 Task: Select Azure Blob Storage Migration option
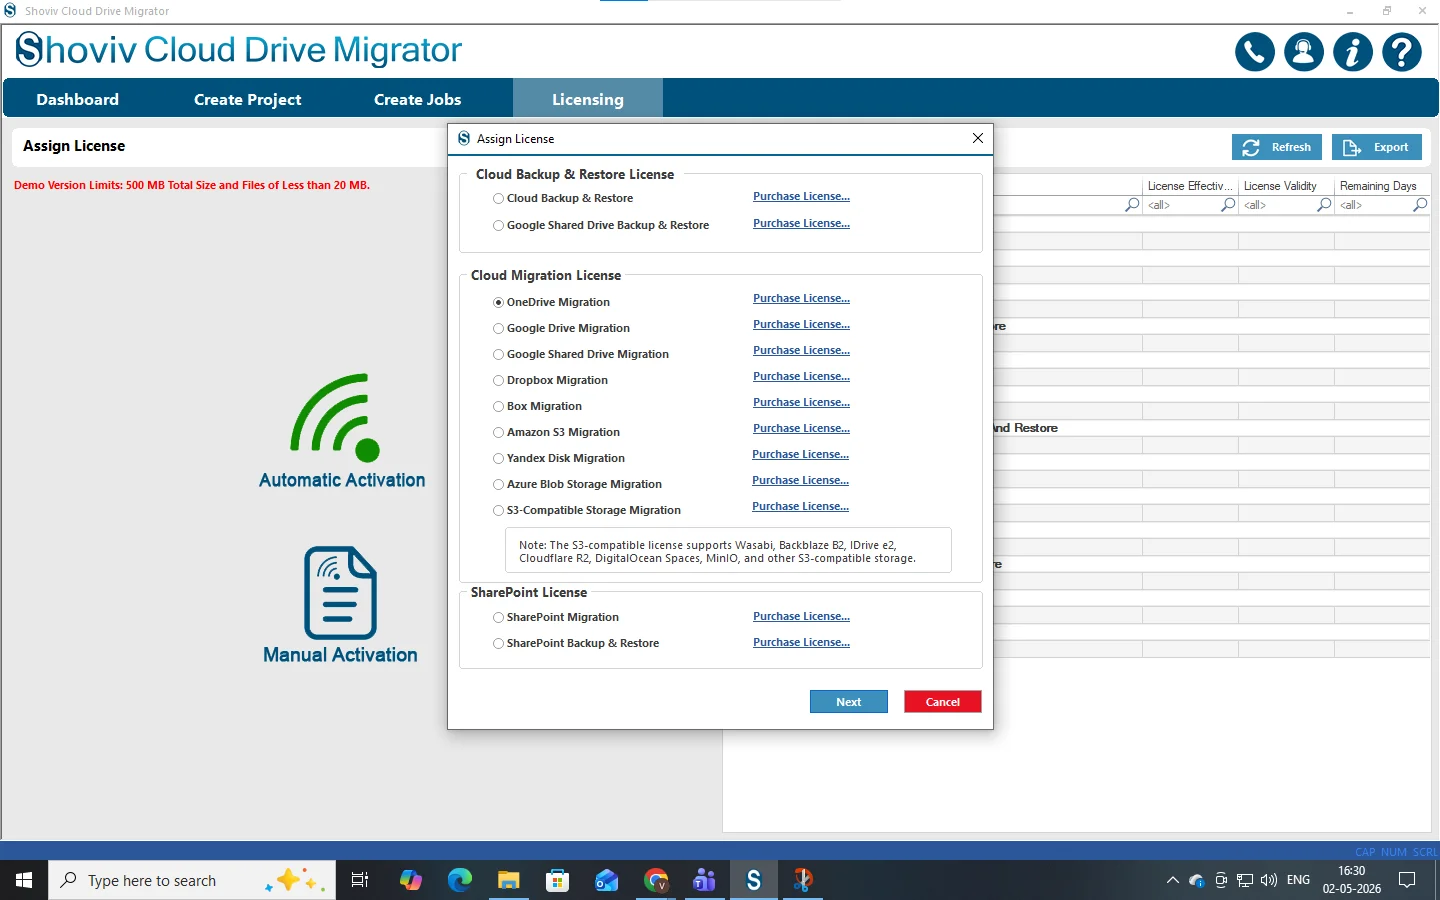click(x=498, y=484)
